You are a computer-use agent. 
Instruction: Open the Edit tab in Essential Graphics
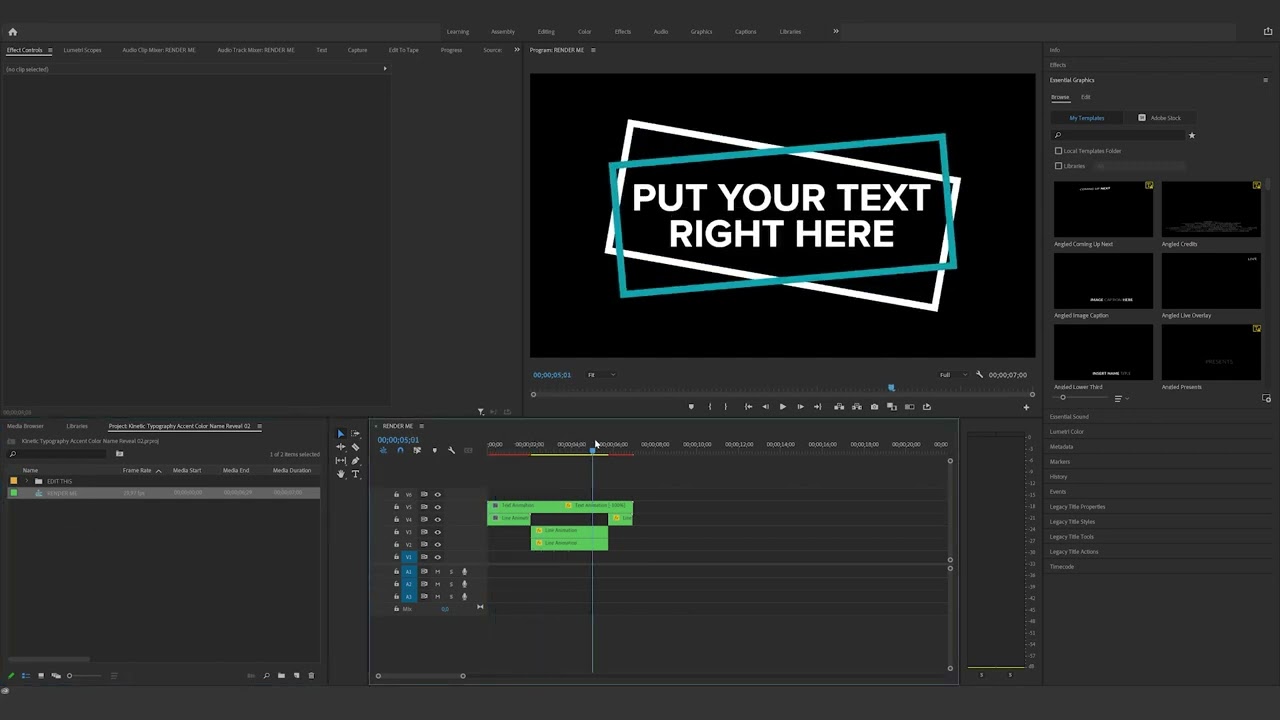(1086, 97)
